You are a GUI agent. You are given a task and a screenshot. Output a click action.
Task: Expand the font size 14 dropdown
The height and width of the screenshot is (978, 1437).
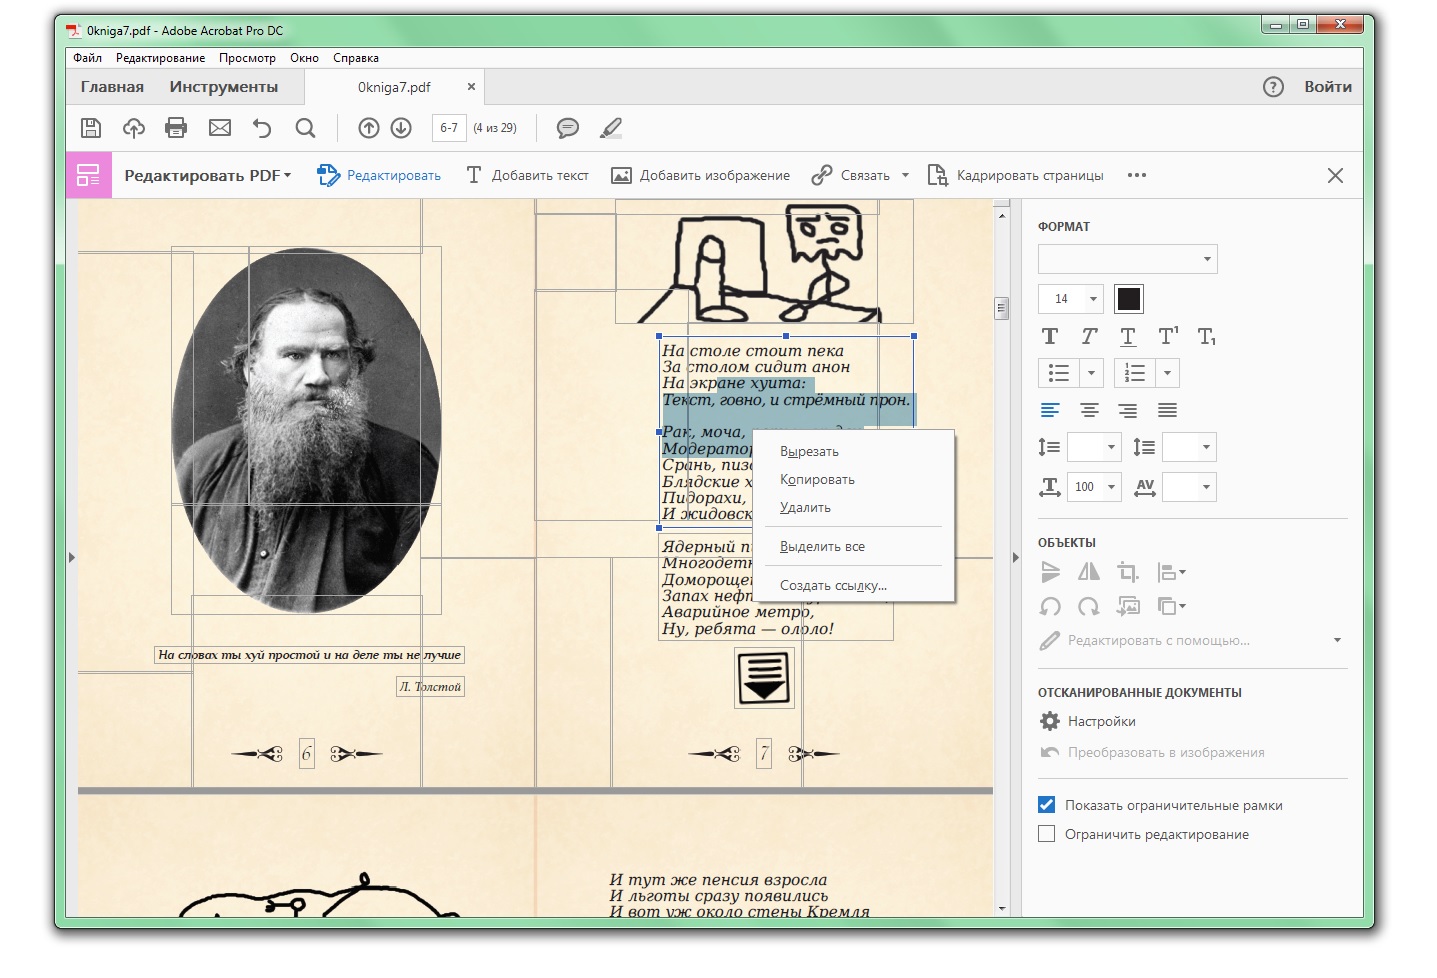click(x=1093, y=298)
